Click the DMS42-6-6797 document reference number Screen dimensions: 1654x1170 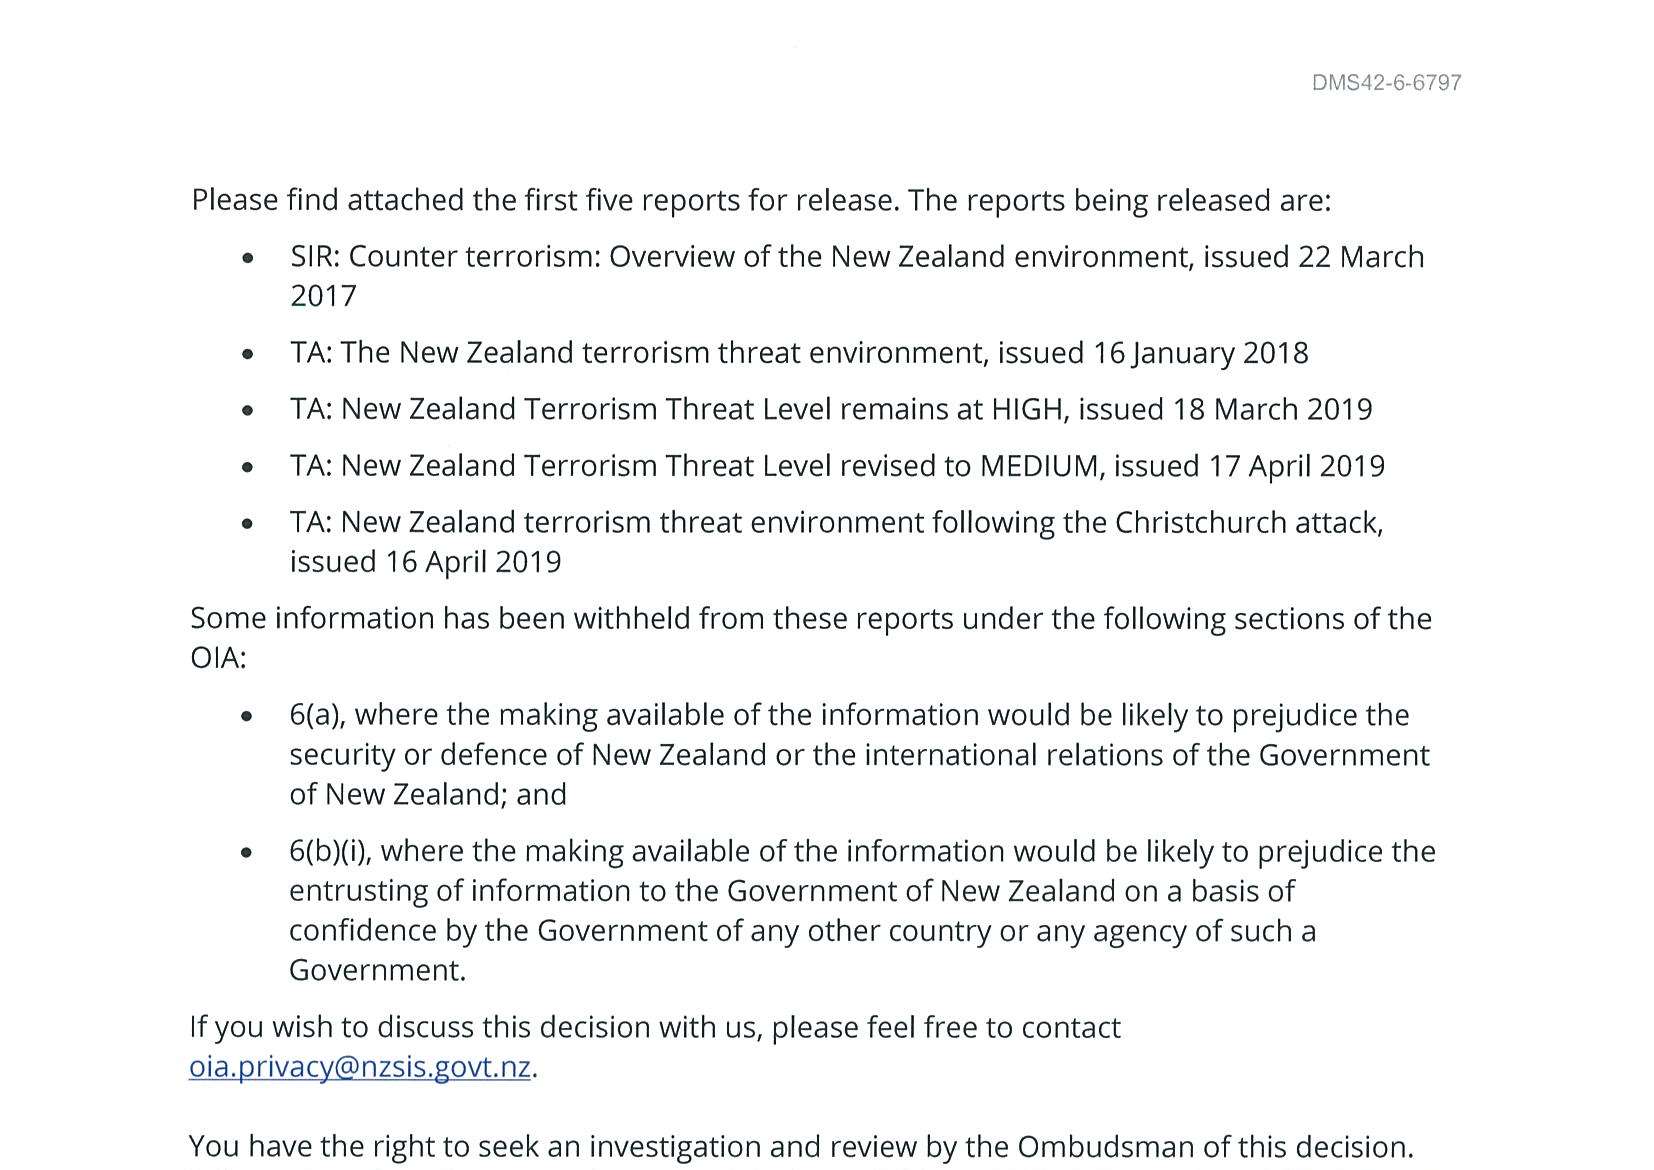point(1386,83)
